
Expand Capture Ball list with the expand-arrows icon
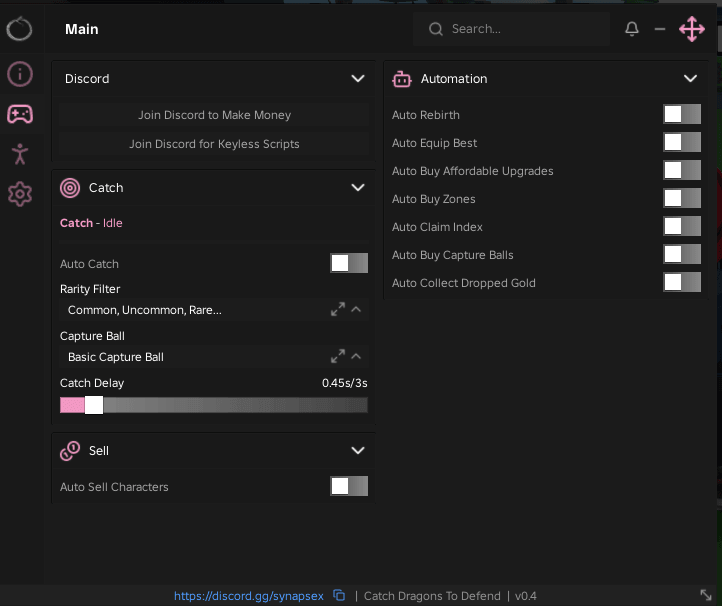click(338, 356)
